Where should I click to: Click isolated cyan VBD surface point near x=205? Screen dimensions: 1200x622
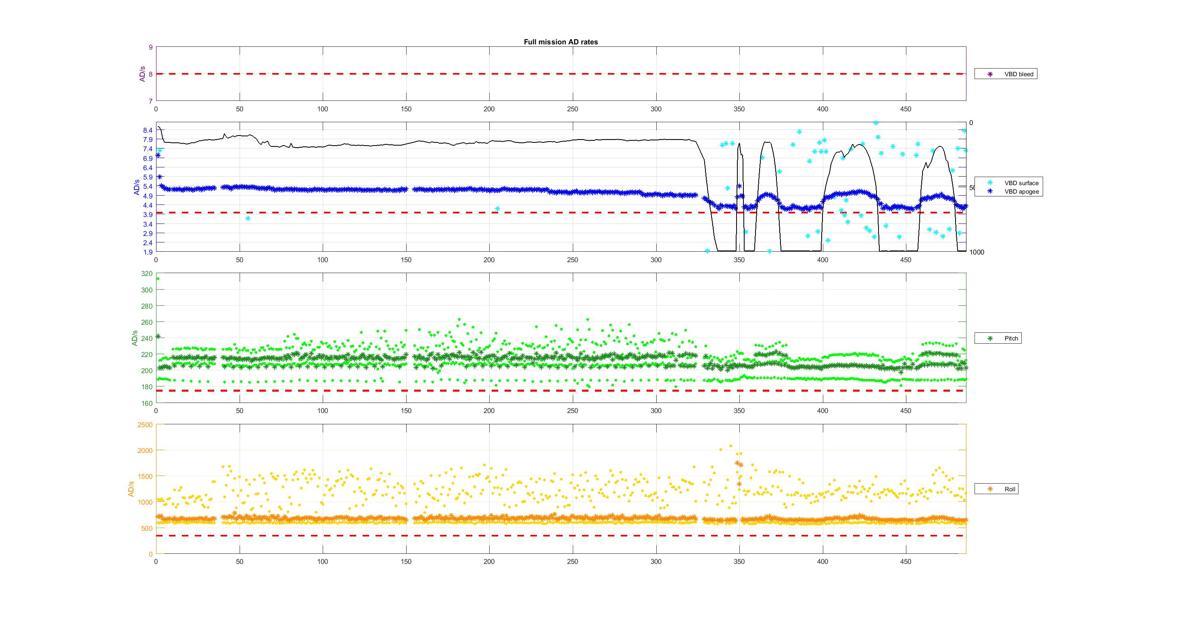coord(497,208)
